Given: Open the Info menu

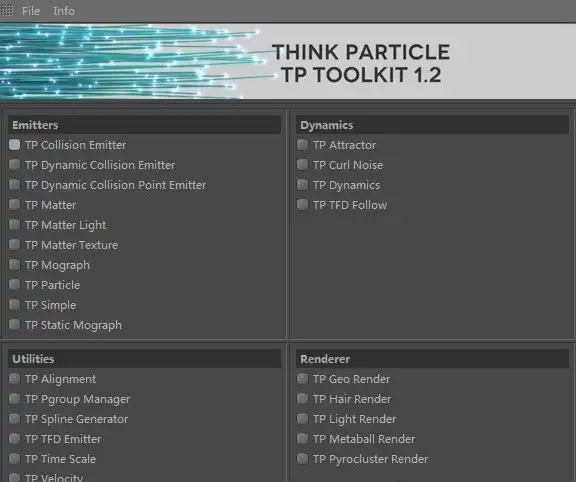Looking at the screenshot, I should (x=64, y=11).
